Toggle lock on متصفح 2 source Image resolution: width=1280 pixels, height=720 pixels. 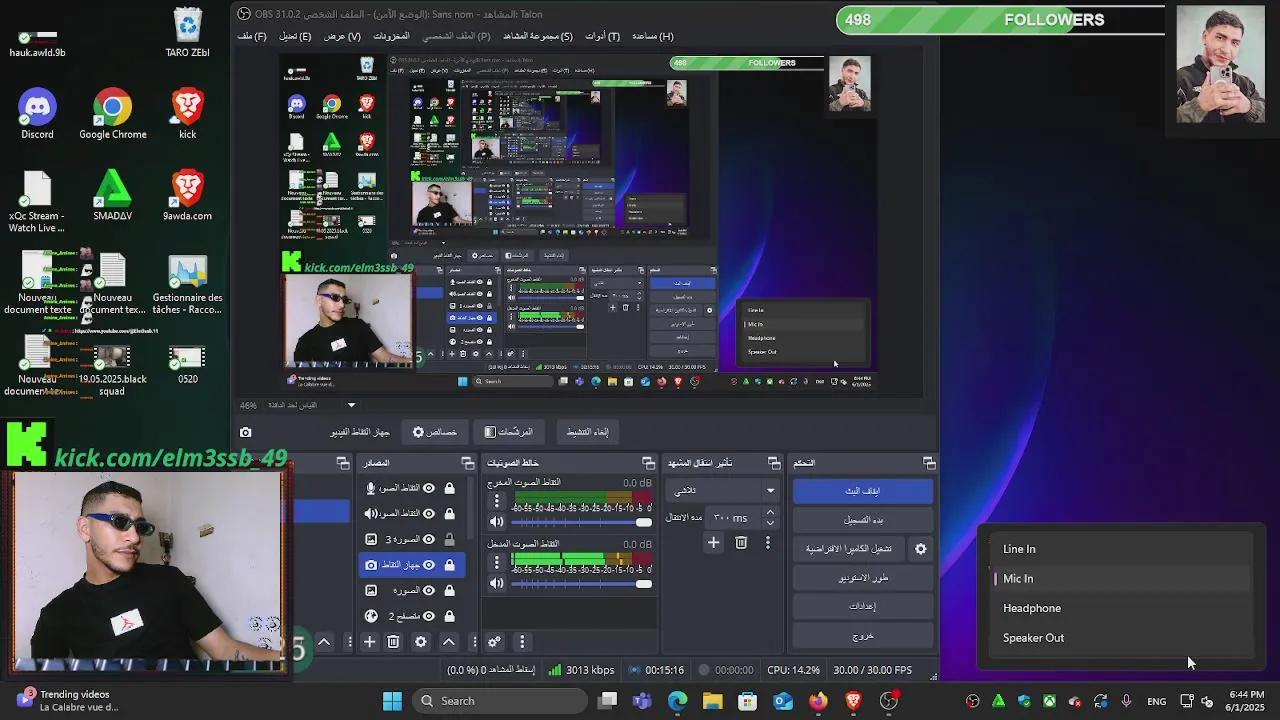(x=450, y=616)
